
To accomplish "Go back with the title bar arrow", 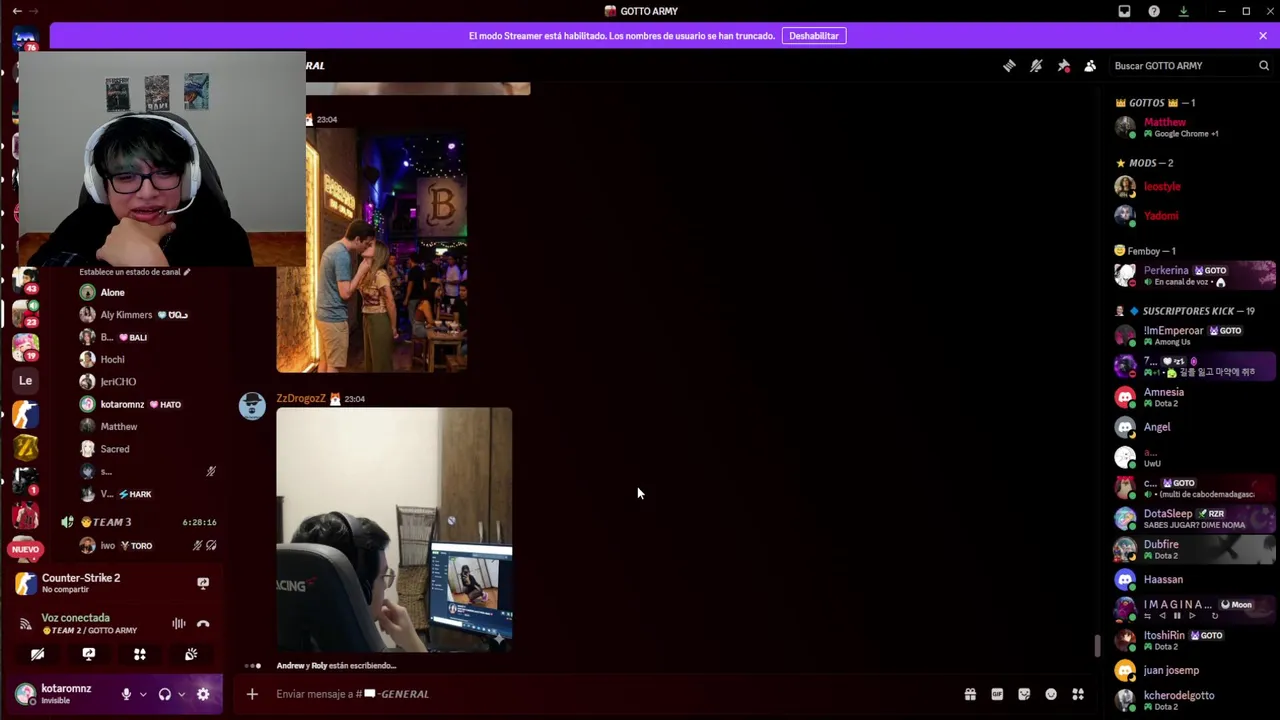I will point(17,11).
